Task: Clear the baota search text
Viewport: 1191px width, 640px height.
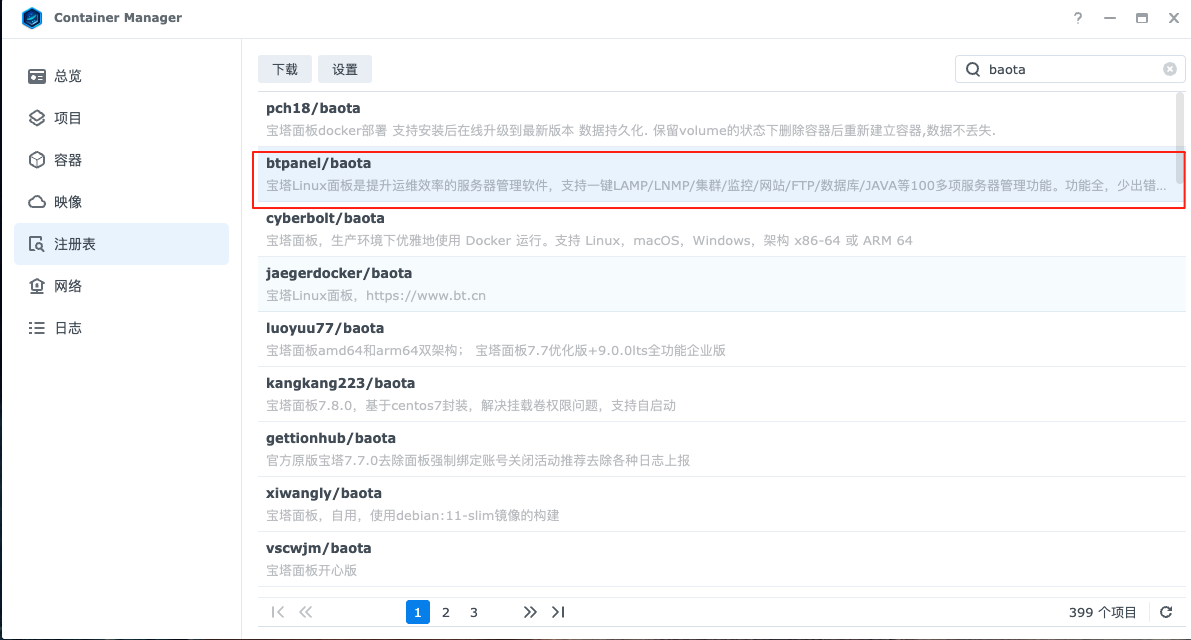Action: (x=1170, y=69)
